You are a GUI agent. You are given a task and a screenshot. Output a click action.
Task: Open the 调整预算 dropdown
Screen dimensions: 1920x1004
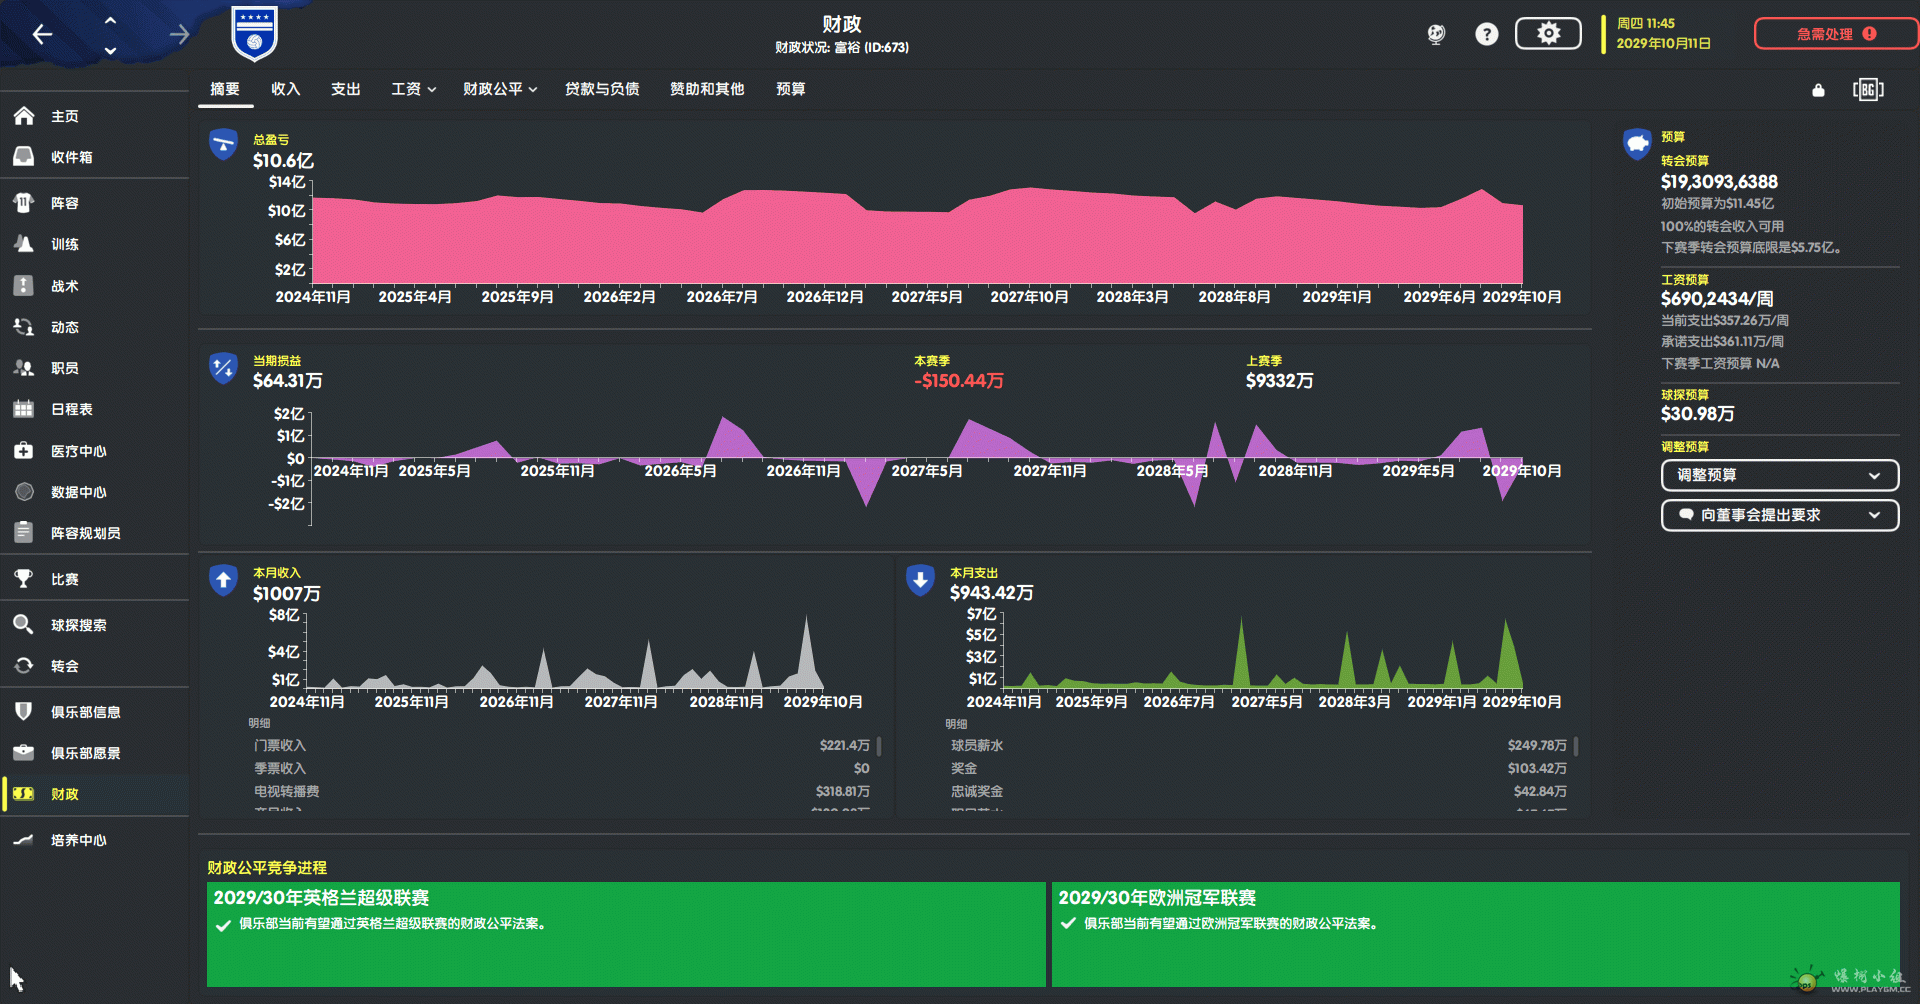point(1779,475)
